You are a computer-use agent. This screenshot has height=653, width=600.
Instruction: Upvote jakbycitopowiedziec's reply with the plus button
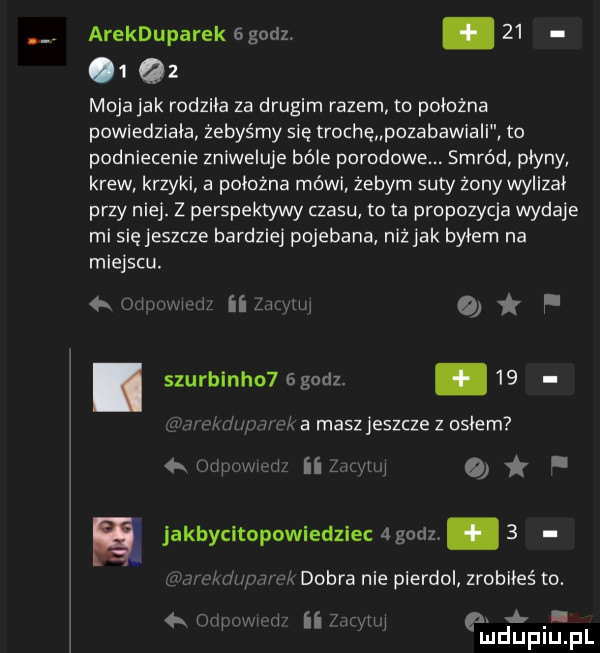[x=473, y=533]
